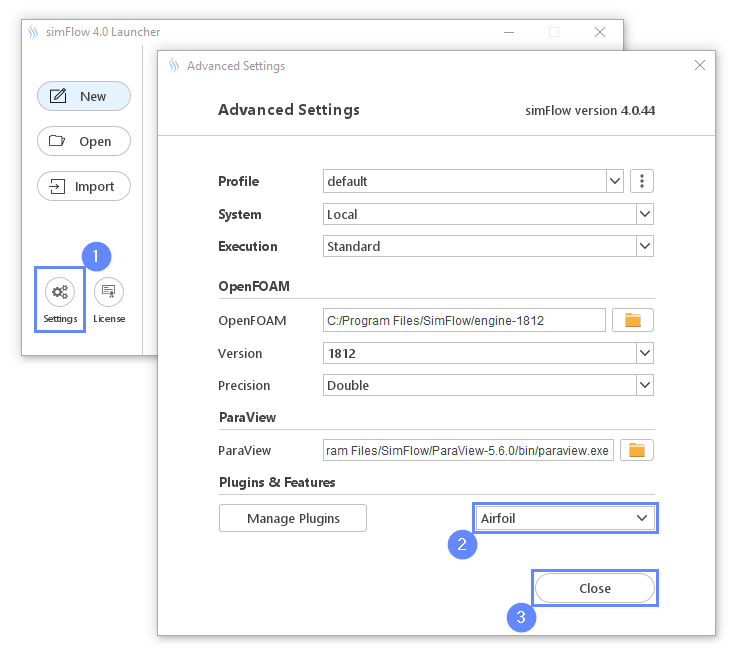Click the Import button in Launcher
This screenshot has width=736, height=656.
point(84,186)
